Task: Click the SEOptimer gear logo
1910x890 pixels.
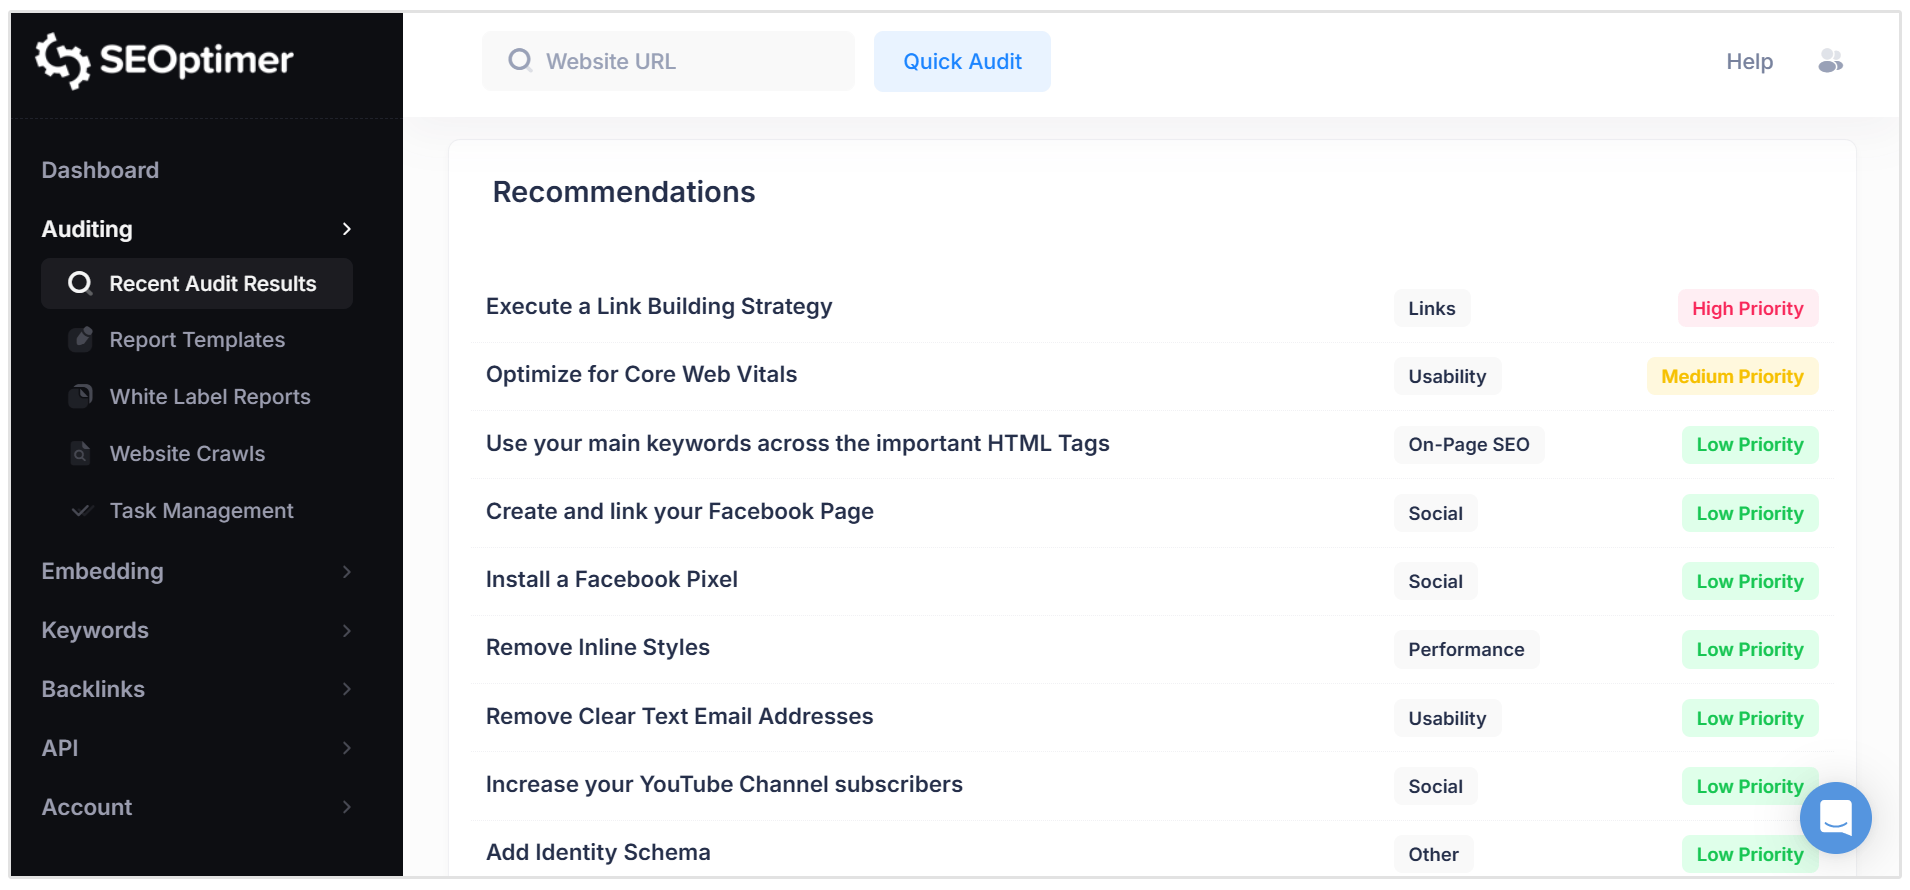Action: point(60,60)
